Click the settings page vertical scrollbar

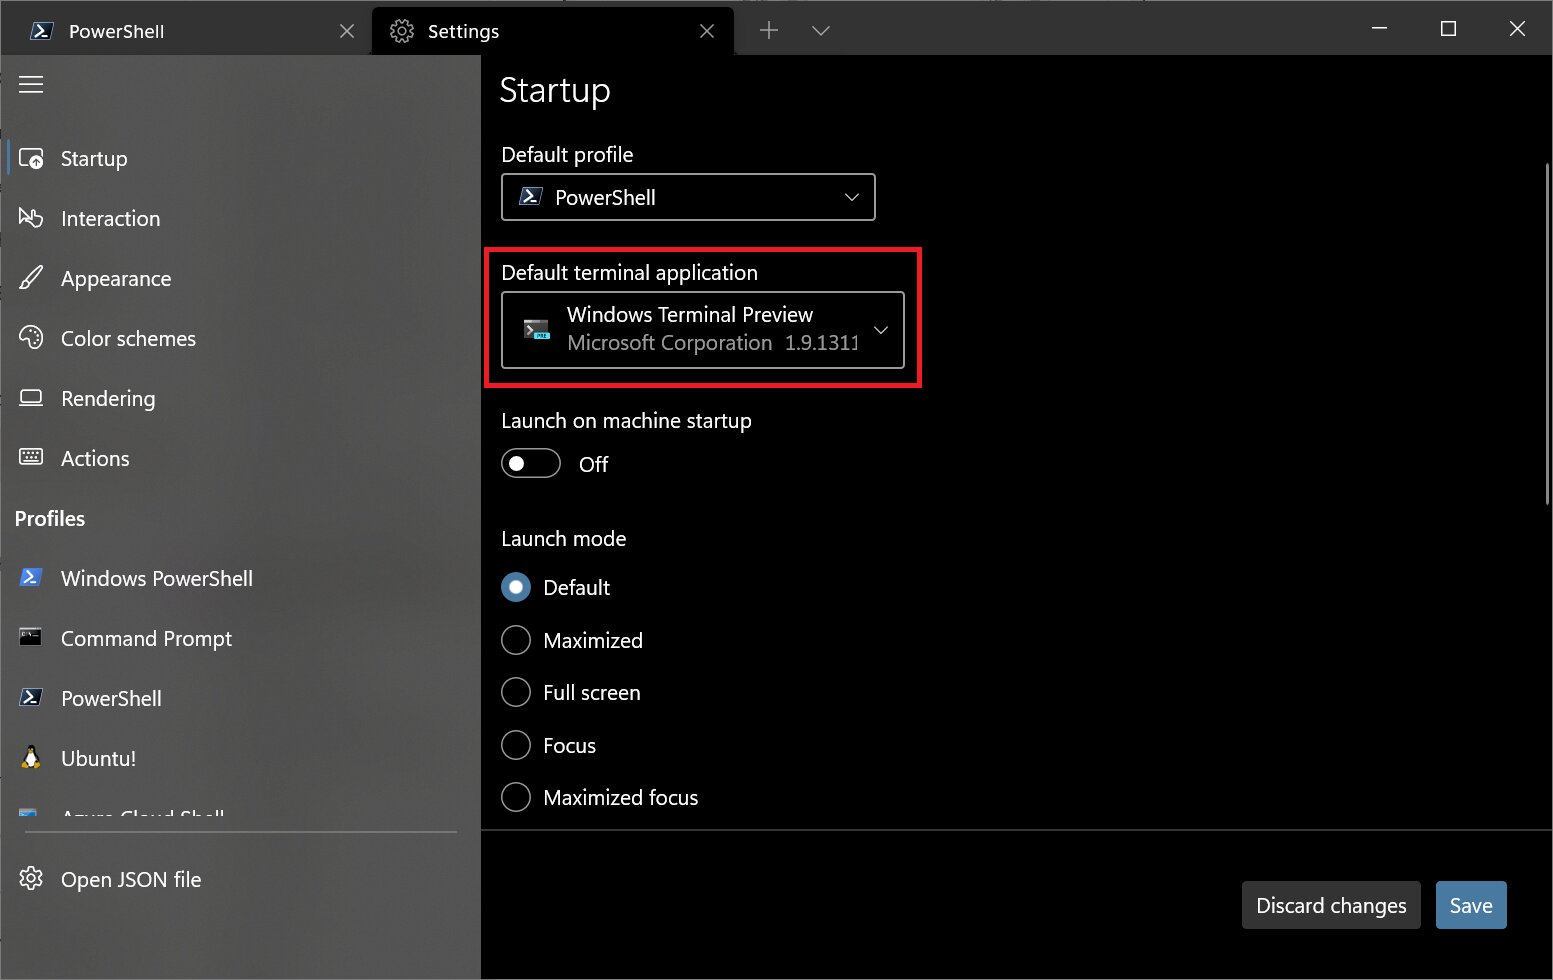point(1547,334)
